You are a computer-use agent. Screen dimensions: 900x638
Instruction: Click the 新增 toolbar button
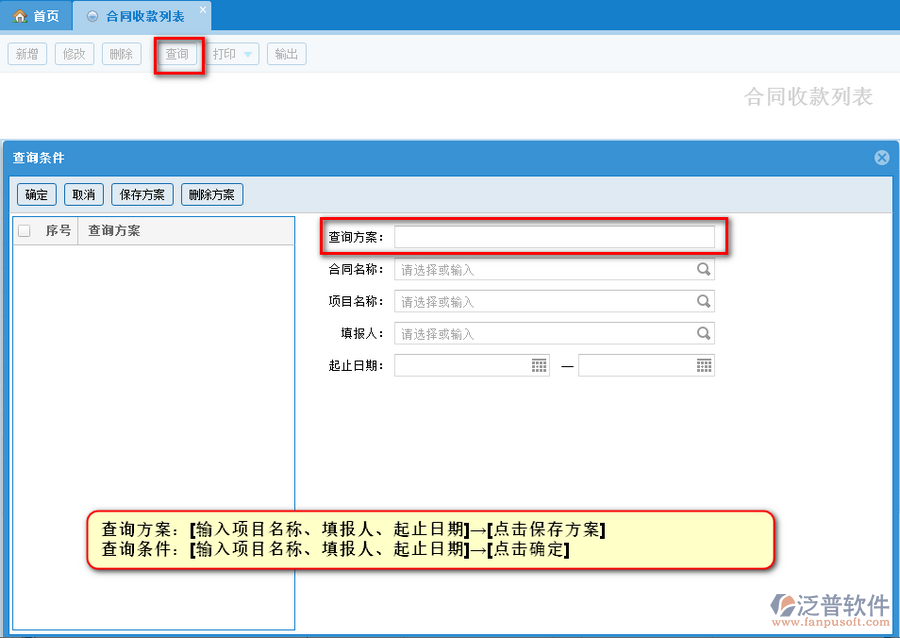tap(27, 54)
